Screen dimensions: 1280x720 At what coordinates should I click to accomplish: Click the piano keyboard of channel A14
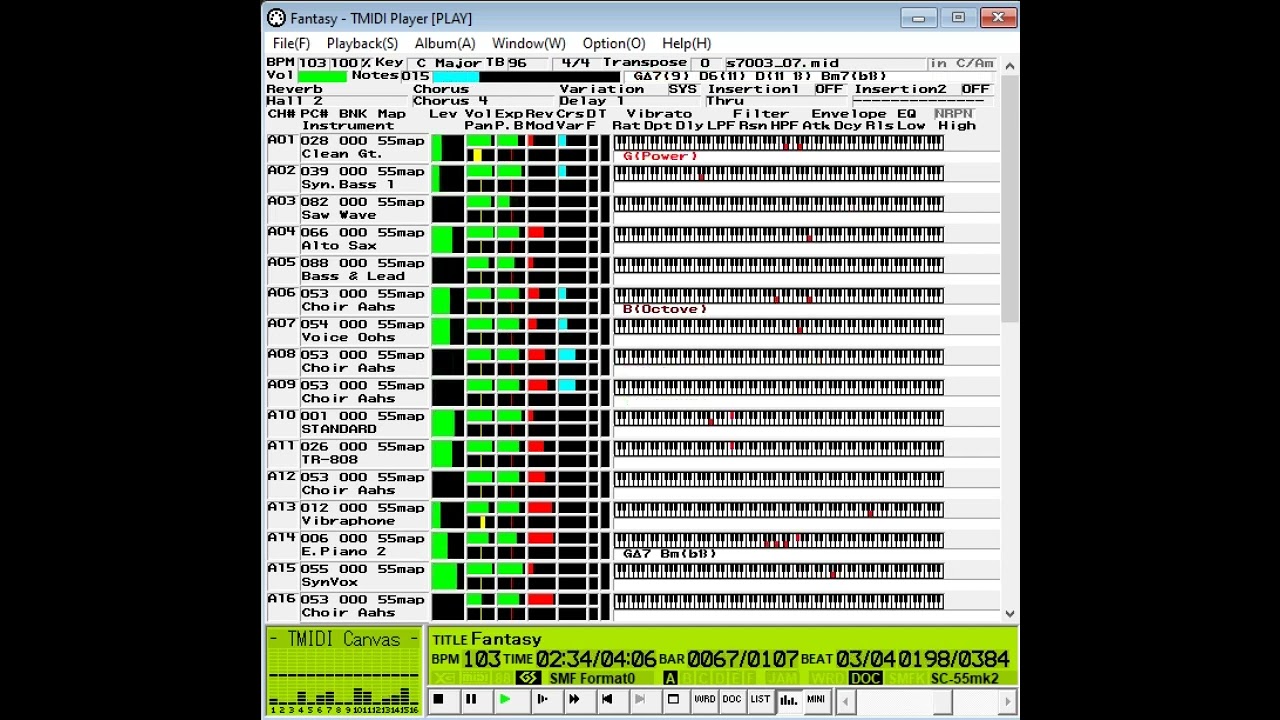(778, 541)
